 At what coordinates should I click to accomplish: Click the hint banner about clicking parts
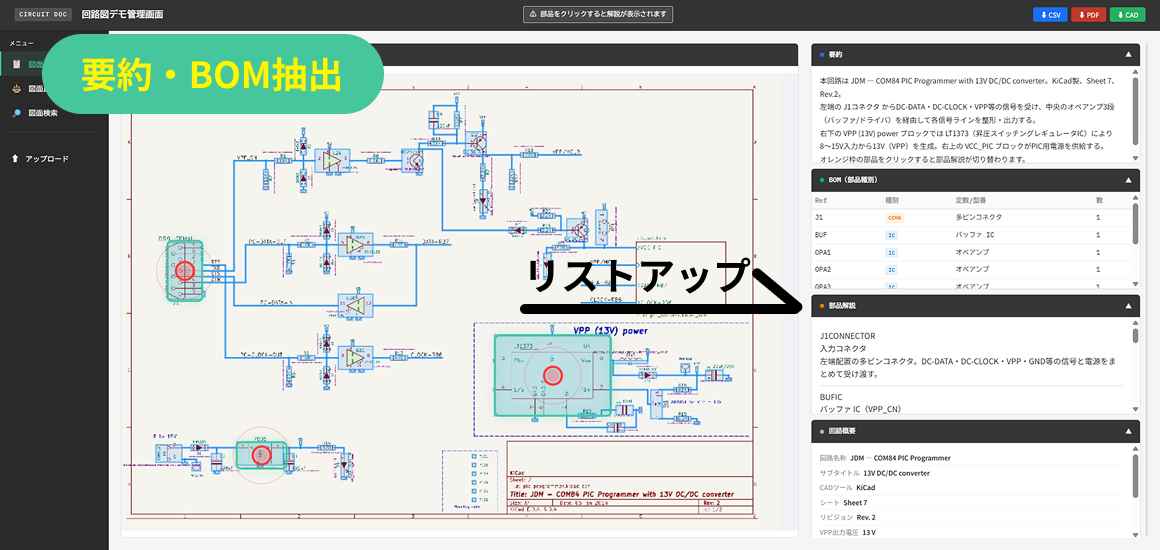(598, 14)
